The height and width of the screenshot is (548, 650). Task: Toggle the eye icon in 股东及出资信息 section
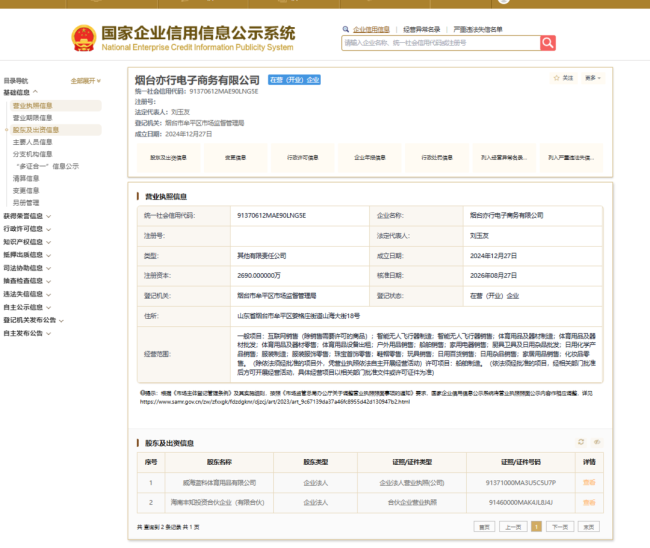[x=597, y=442]
